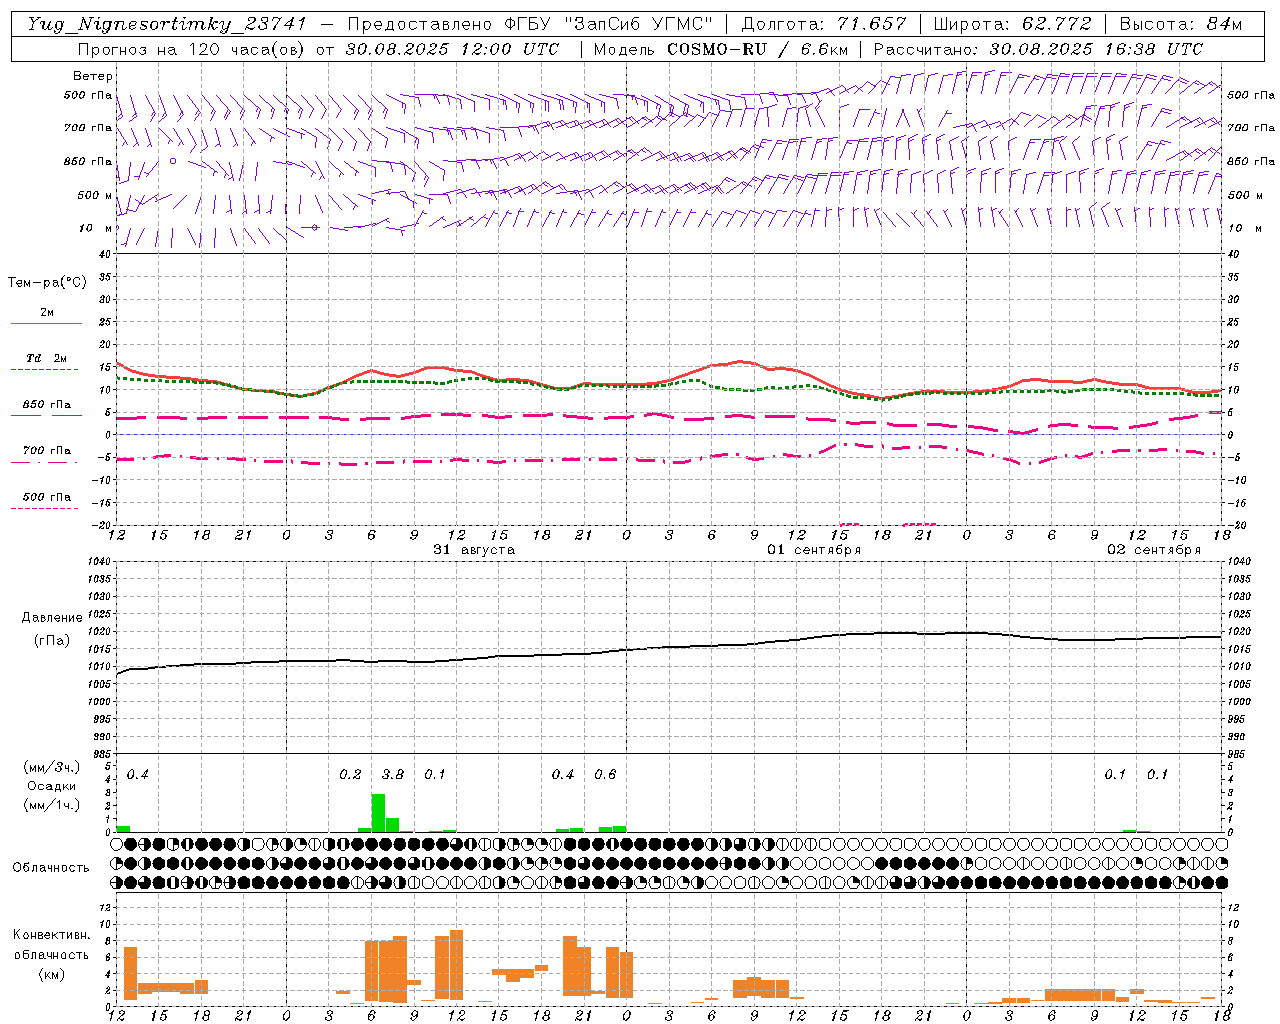Click the station name Yug_Nignesortimky_23741

[x=167, y=24]
